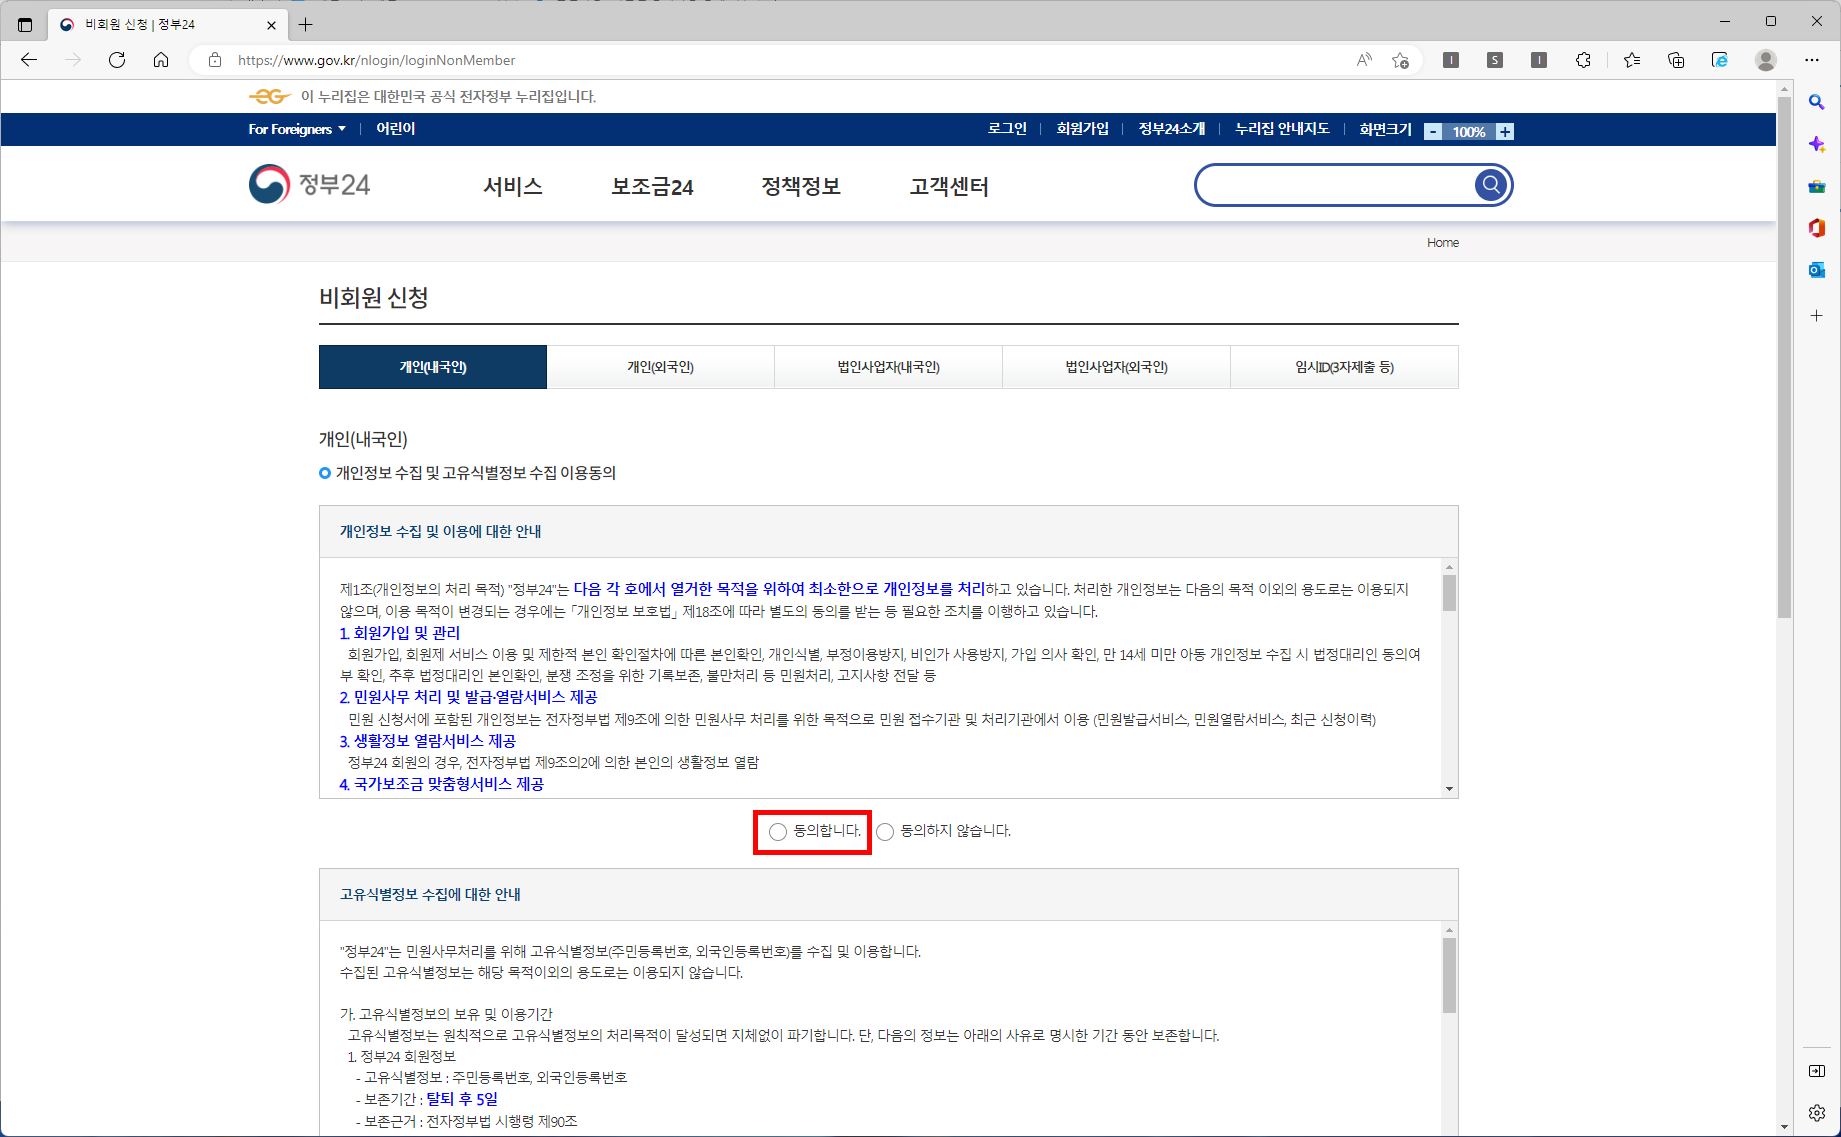1841x1137 pixels.
Task: Click 2. 민원사무 처리 및 발급·열람서비스 제공
Action: [468, 697]
